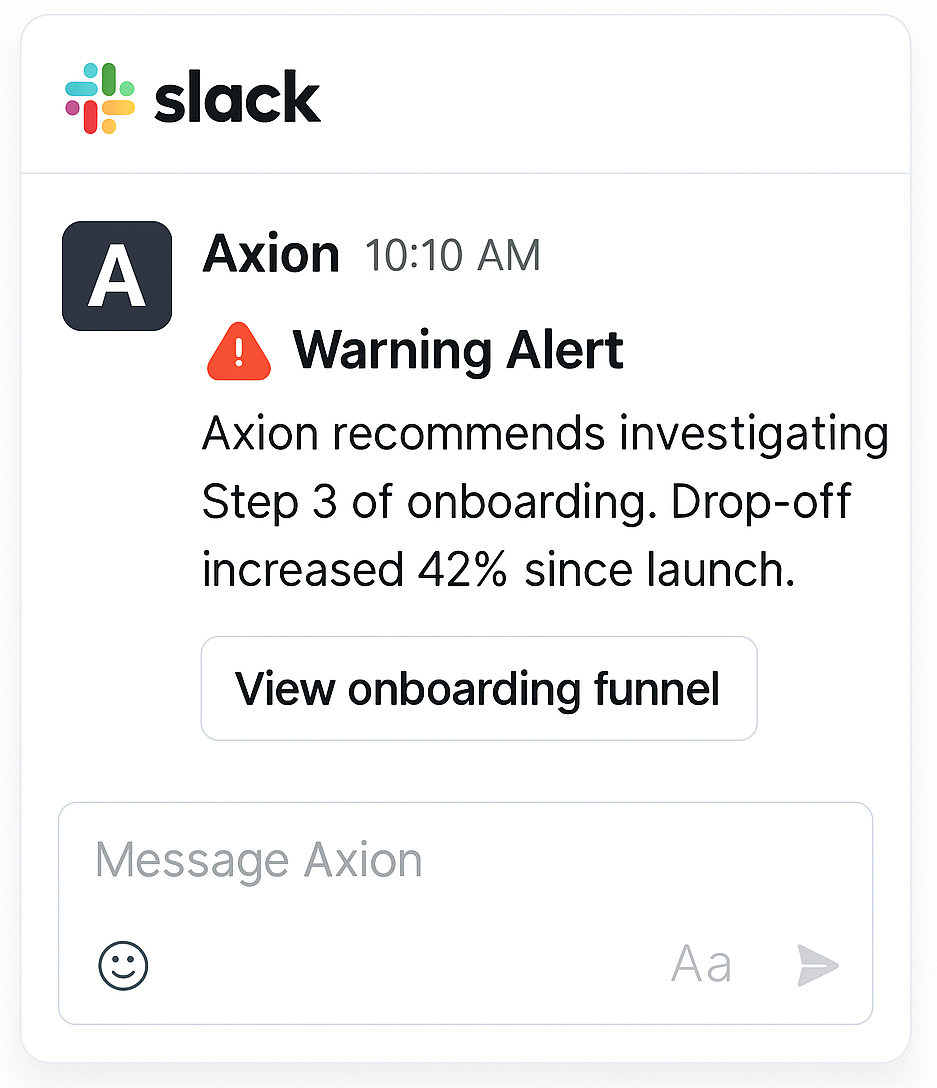Toggle text formatting with the Aa icon
Image resolution: width=937 pixels, height=1088 pixels.
tap(701, 964)
